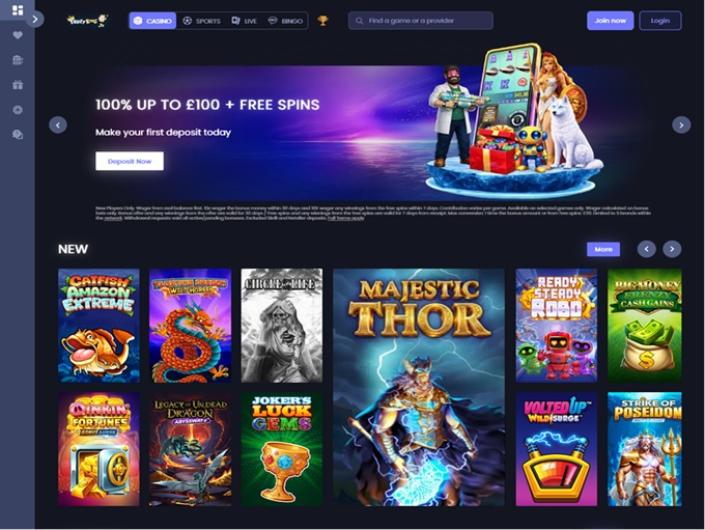
Task: Go to next page of NEW games
Action: pos(672,249)
